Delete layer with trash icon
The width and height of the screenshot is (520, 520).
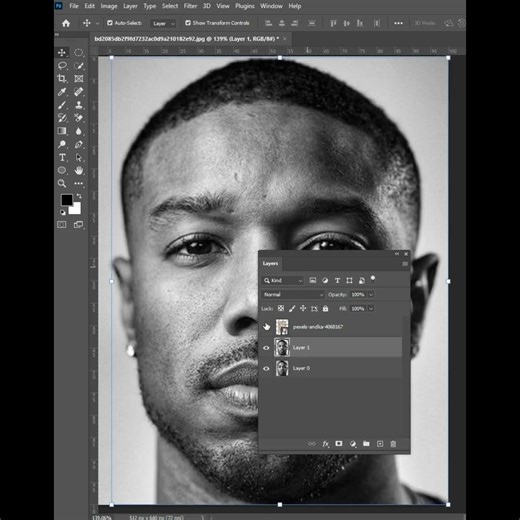tap(393, 444)
